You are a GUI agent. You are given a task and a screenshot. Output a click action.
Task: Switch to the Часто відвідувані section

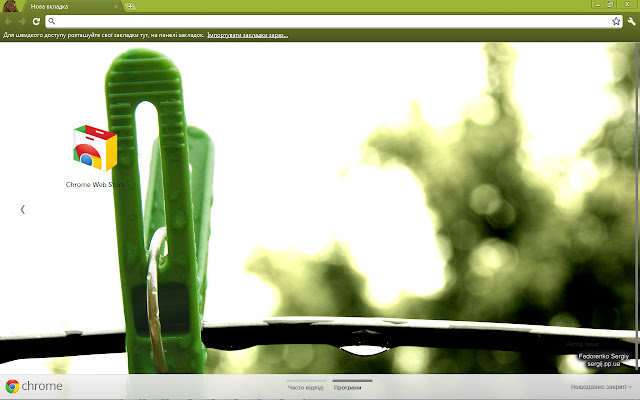coord(306,387)
